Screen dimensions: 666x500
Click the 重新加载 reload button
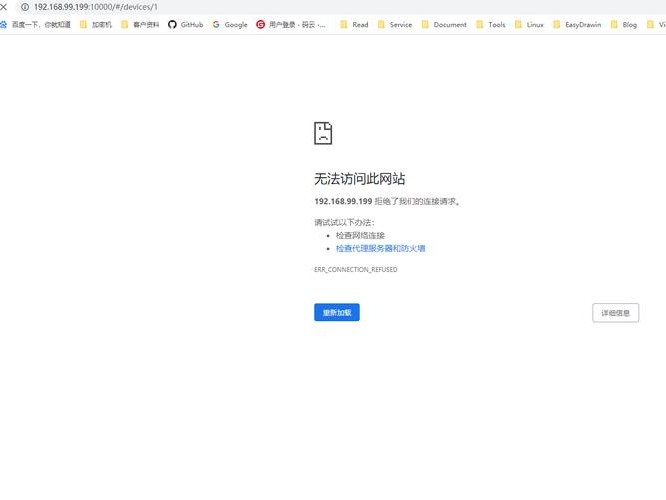(337, 312)
